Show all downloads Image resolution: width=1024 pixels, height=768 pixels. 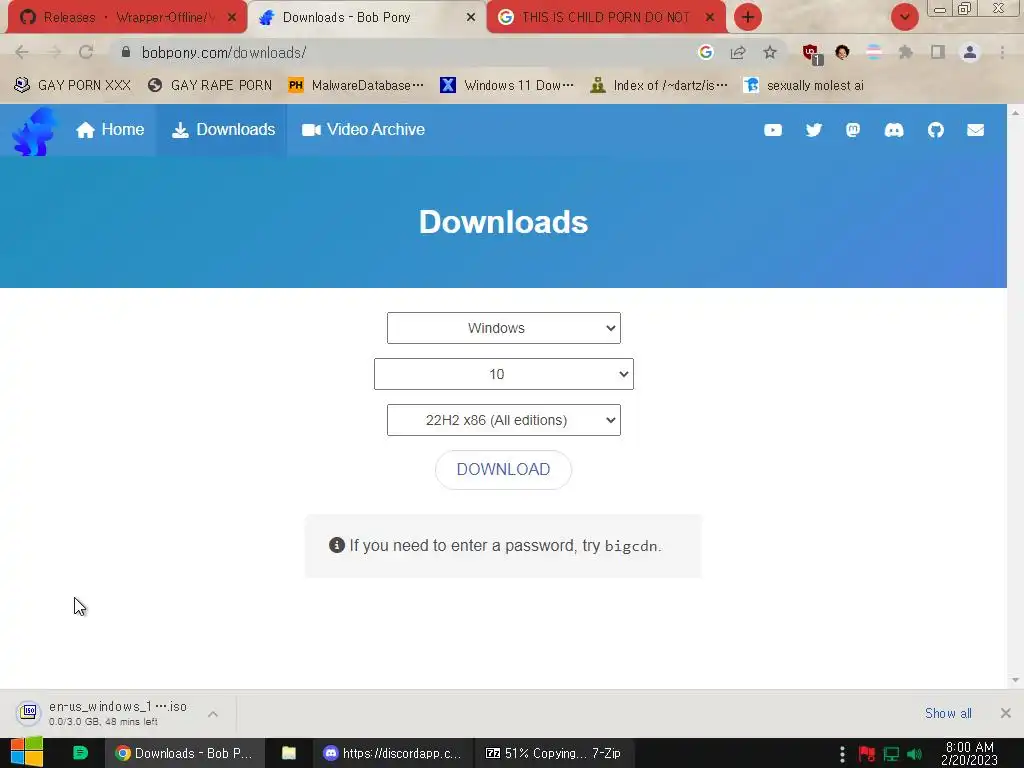click(948, 713)
